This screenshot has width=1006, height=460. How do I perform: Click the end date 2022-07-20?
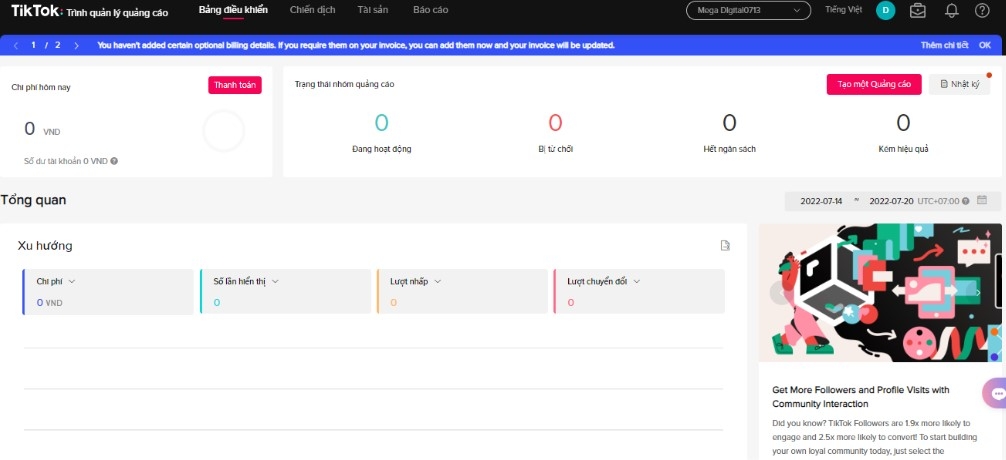click(x=891, y=201)
